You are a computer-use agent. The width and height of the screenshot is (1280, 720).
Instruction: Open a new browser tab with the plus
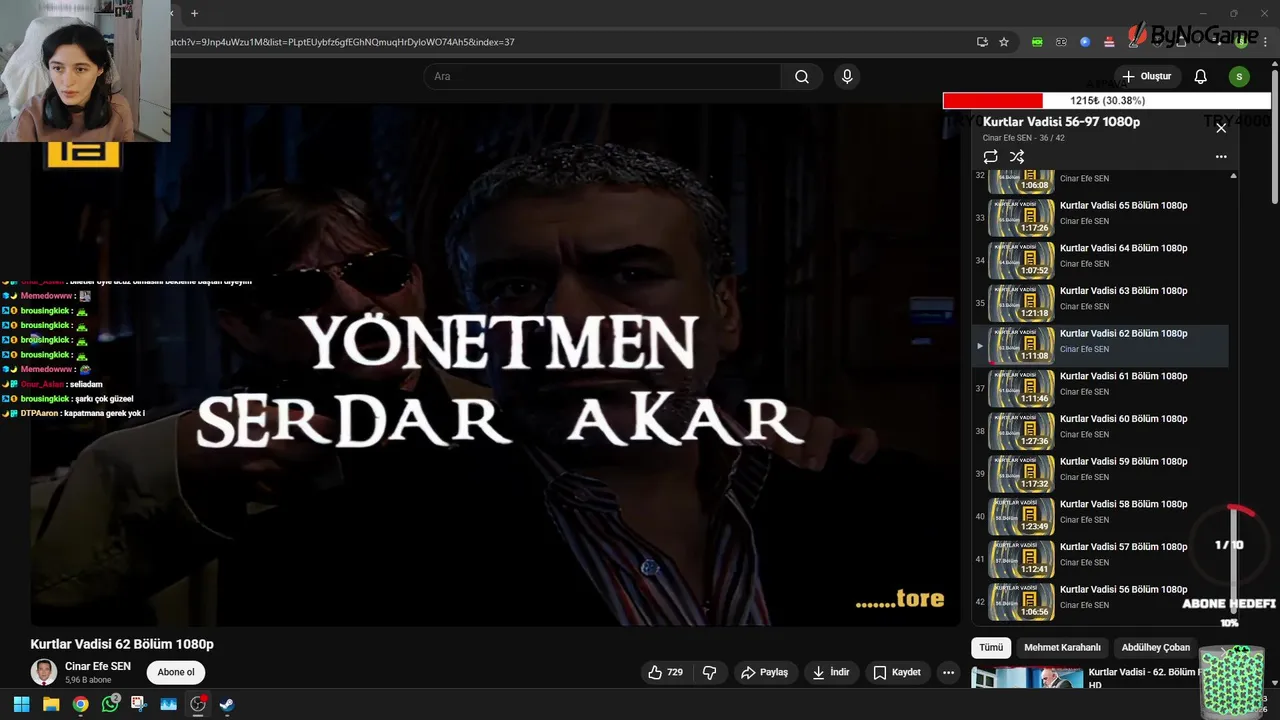[194, 13]
